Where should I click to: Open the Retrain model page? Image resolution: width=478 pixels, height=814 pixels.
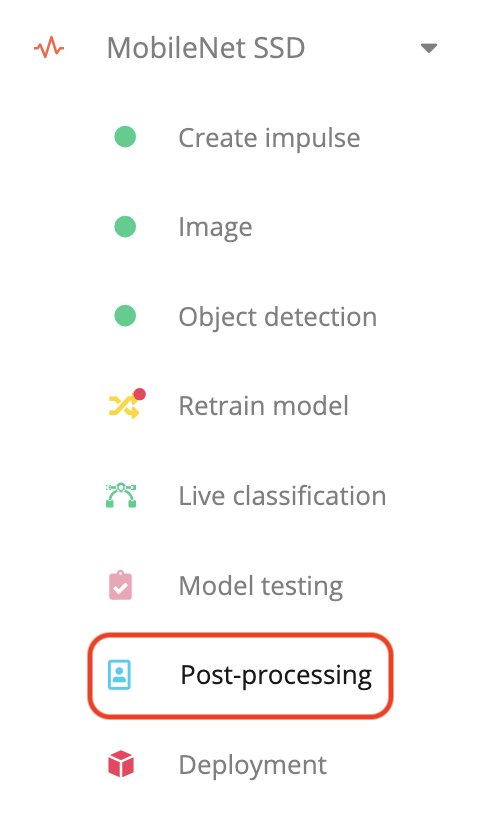point(264,406)
